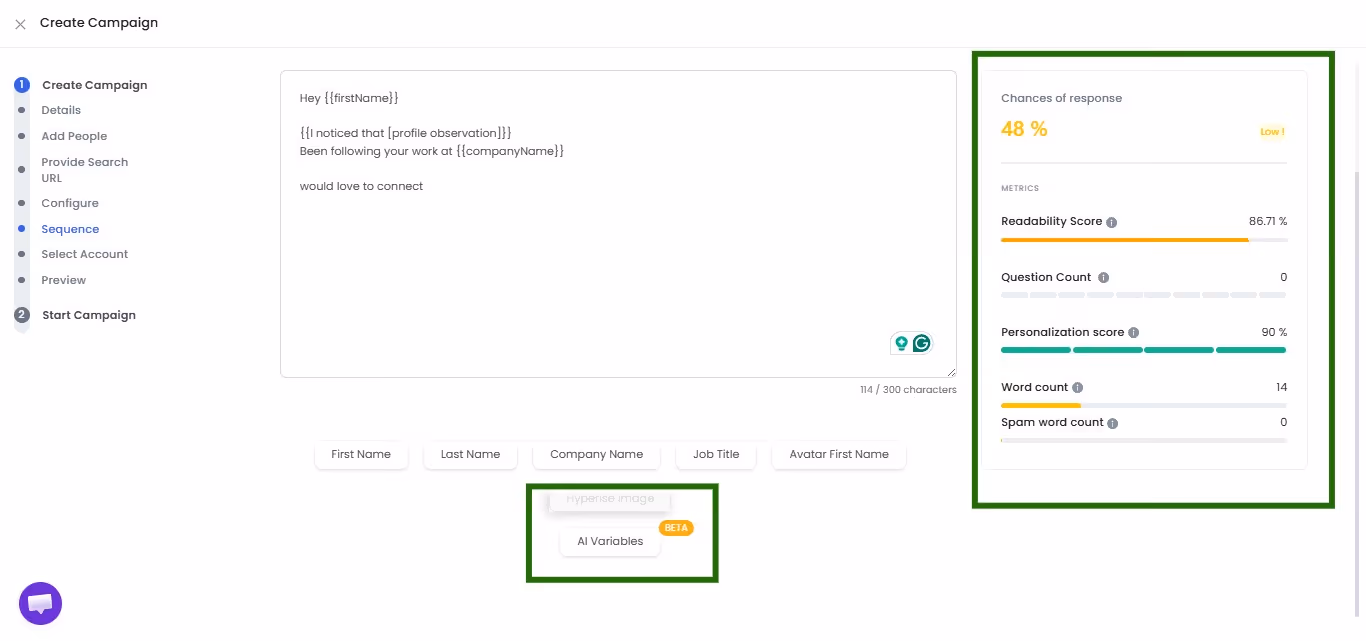Click the METRICS section label
Image resolution: width=1366 pixels, height=641 pixels.
click(x=1020, y=188)
